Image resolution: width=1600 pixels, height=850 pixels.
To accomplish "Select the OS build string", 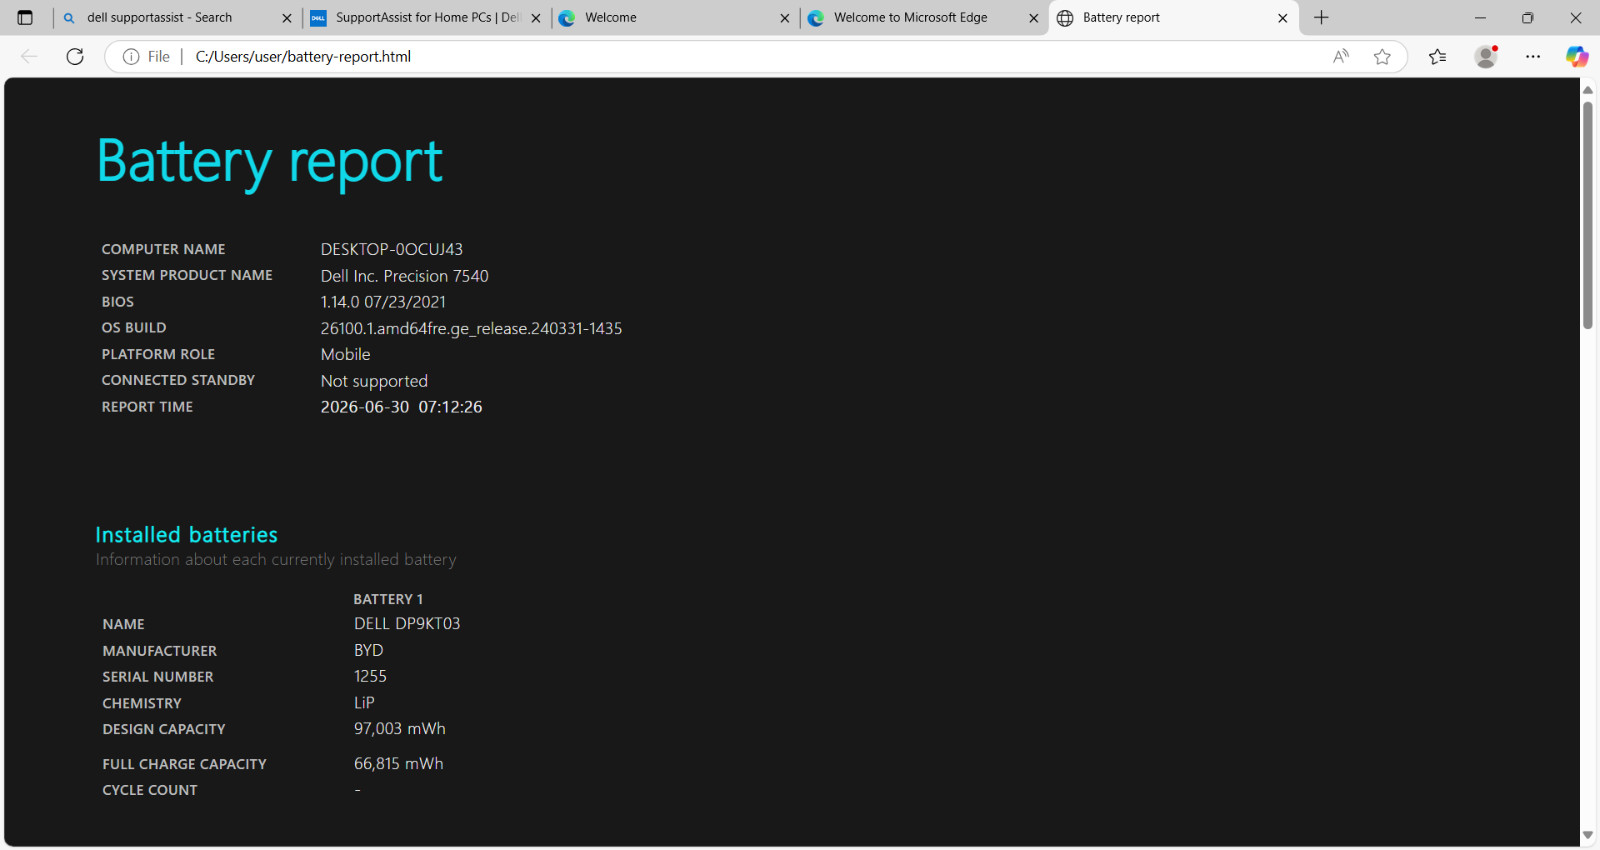I will (x=471, y=328).
